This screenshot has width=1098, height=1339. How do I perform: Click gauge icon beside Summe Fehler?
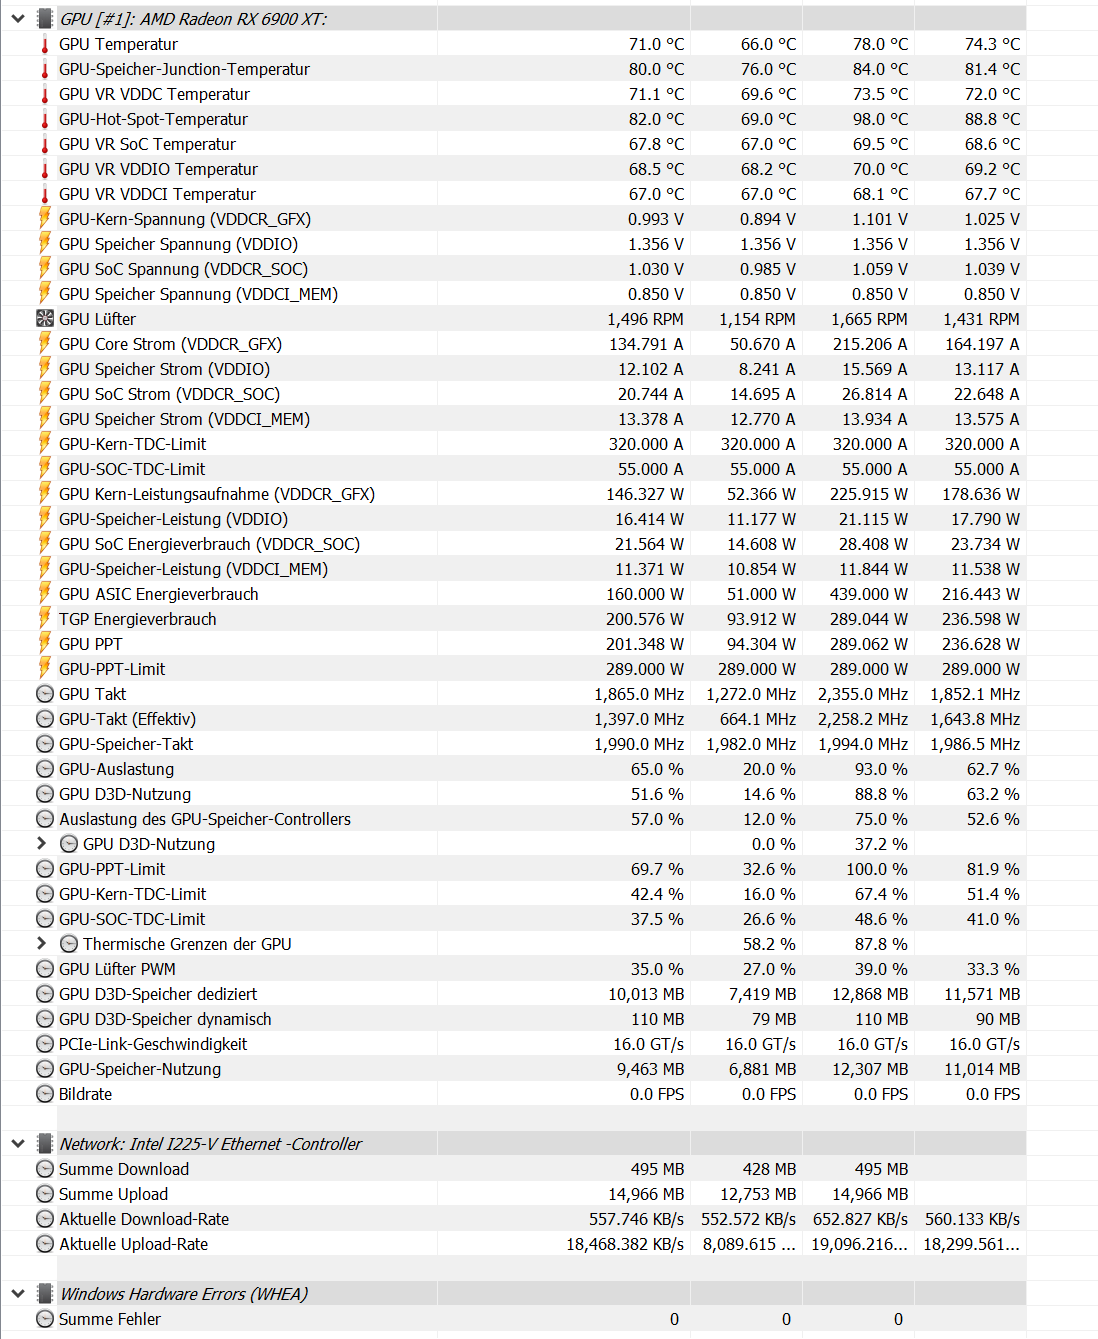(45, 1319)
